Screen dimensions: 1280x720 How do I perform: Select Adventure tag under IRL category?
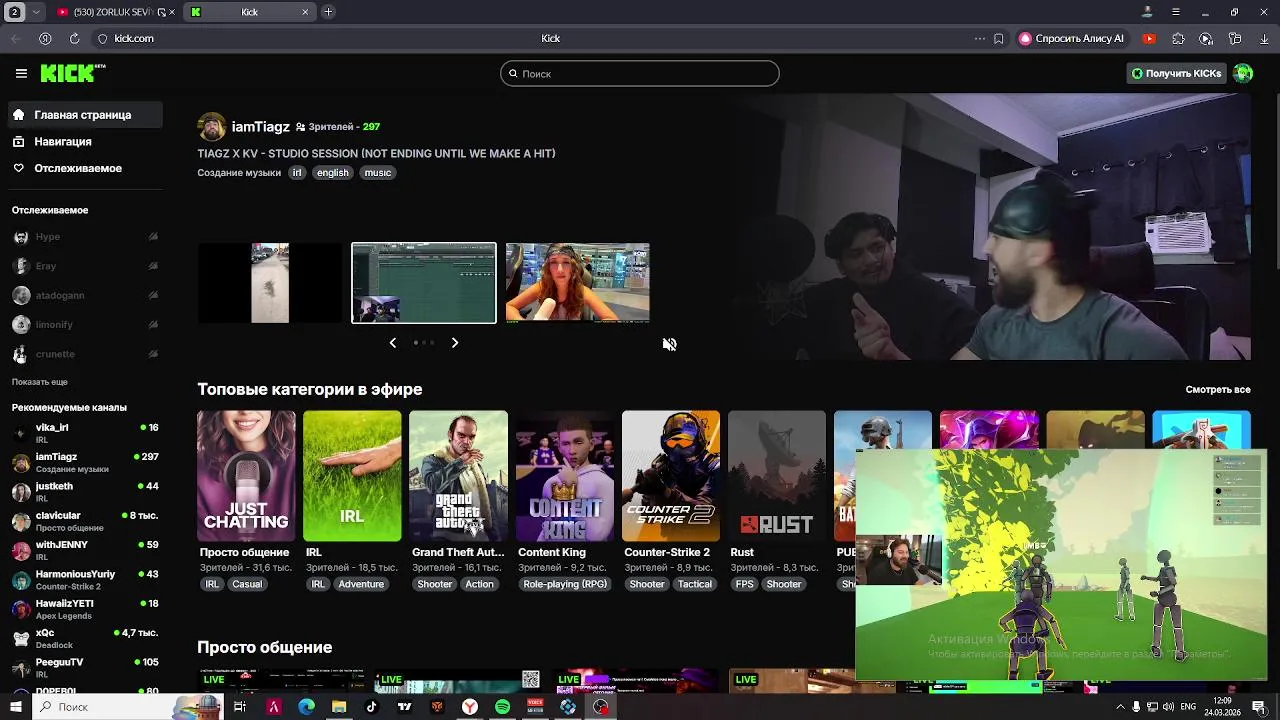(361, 584)
